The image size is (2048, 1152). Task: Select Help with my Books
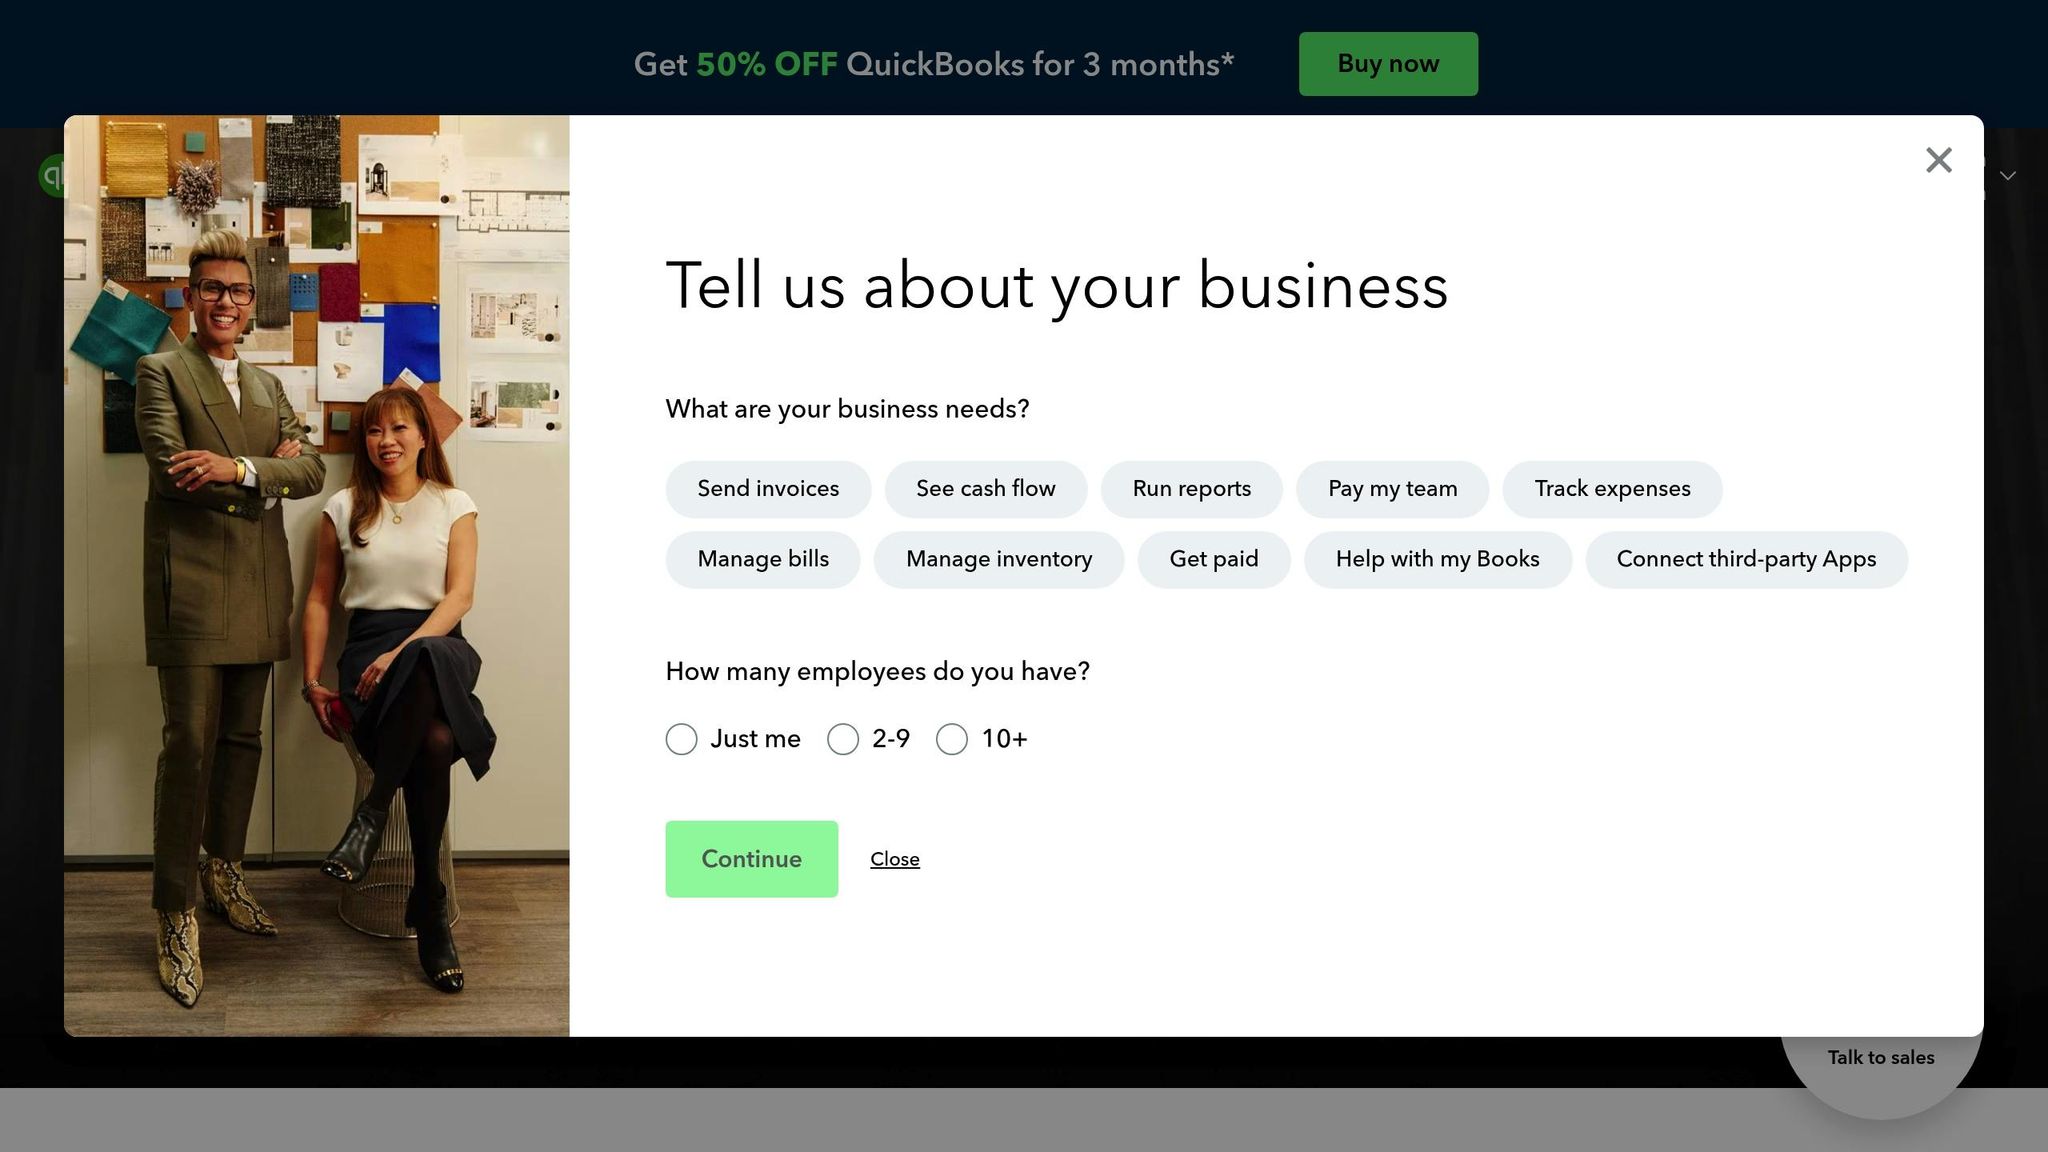1437,559
